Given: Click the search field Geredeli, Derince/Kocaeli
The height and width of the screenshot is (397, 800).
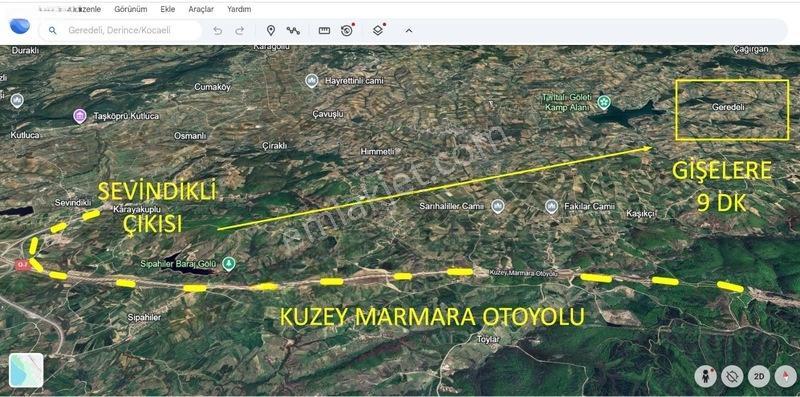Looking at the screenshot, I should pos(120,31).
